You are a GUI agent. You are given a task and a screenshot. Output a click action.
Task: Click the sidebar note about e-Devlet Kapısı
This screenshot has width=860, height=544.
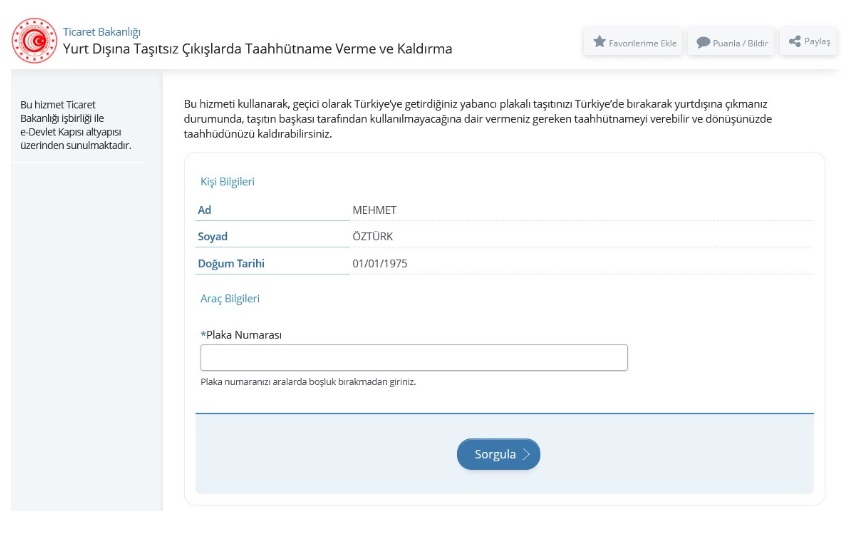76,125
